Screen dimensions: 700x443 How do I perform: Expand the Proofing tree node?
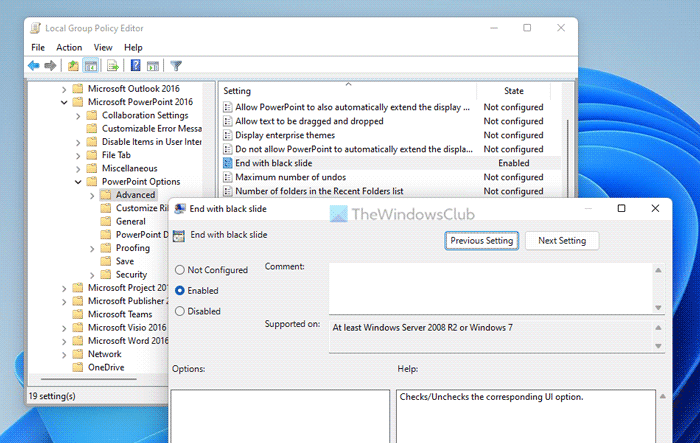(92, 248)
